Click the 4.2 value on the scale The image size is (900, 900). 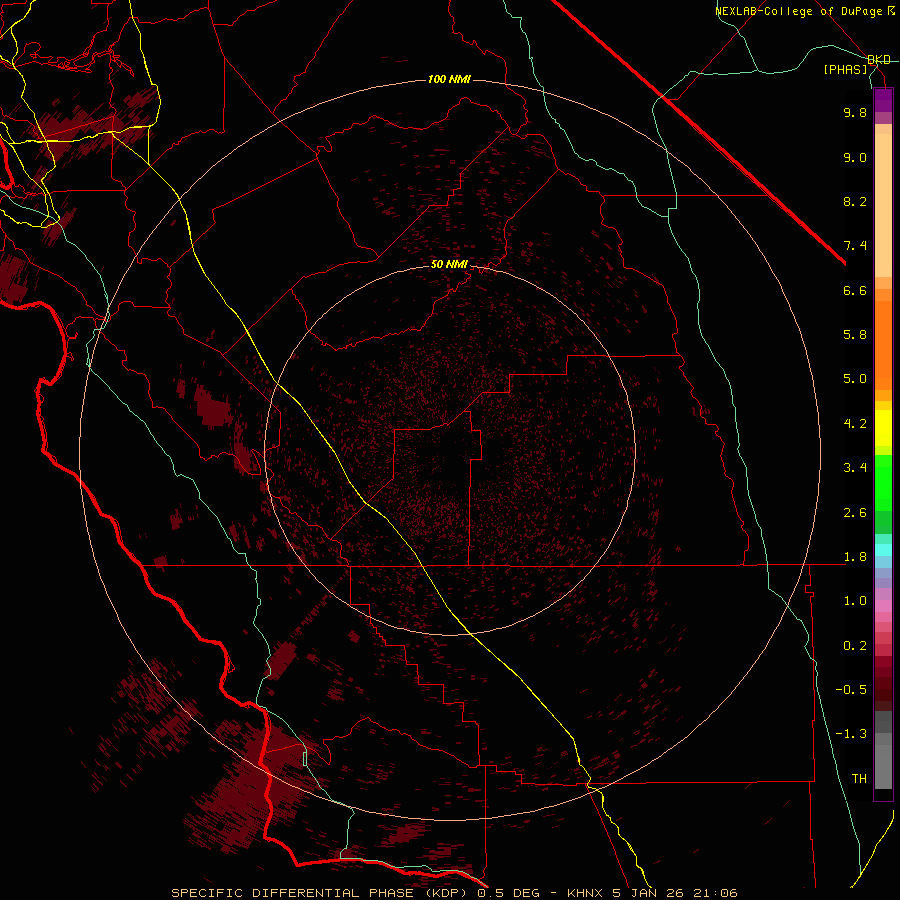[855, 424]
